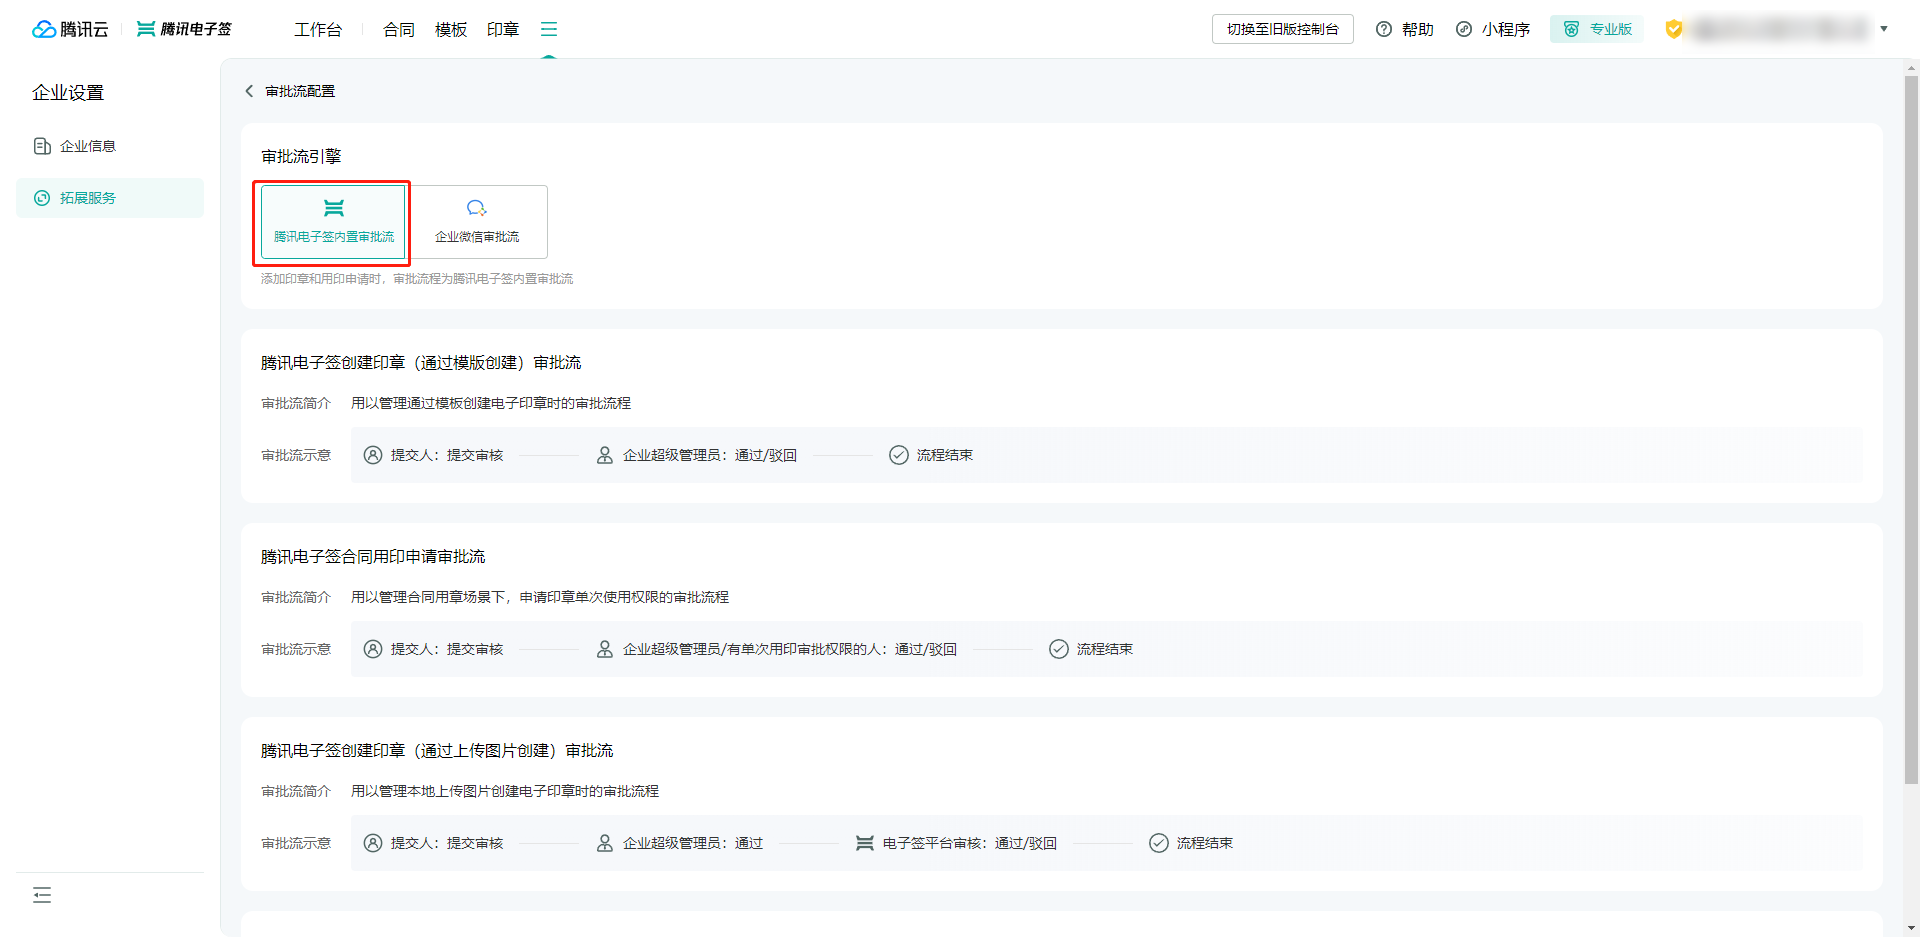Click the 审批流配置 breadcrumb title
The width and height of the screenshot is (1920, 937).
pos(300,91)
